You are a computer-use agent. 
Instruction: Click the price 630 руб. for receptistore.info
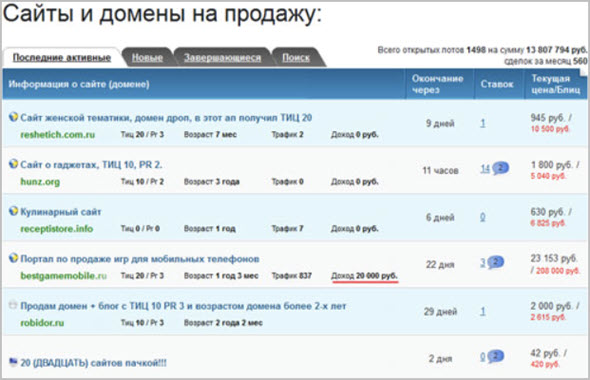click(x=547, y=212)
